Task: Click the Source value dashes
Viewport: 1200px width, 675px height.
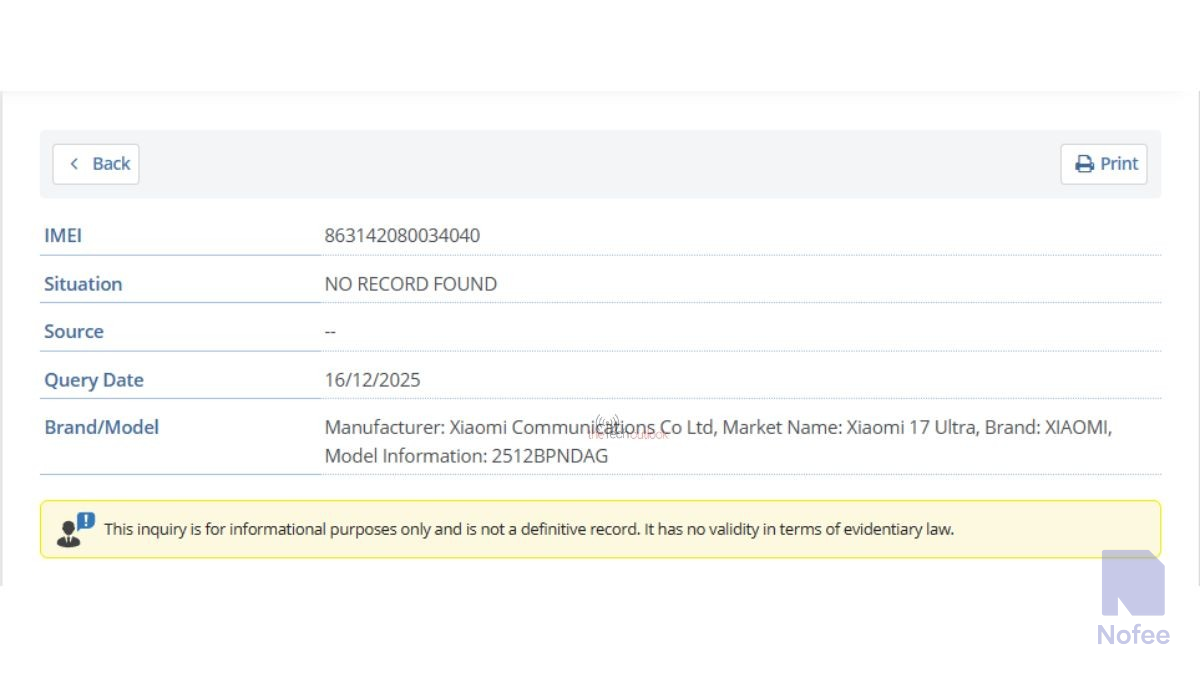Action: 330,331
